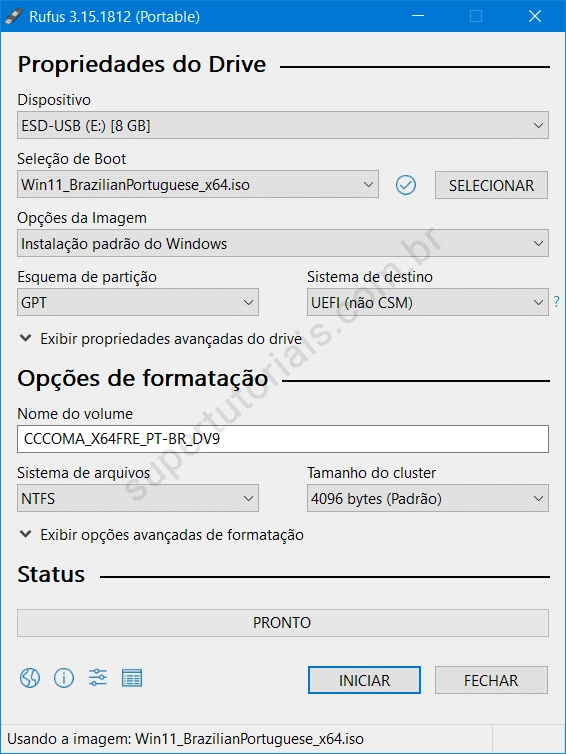This screenshot has height=754, width=566.
Task: Click the Nome do volume text field
Action: pyautogui.click(x=283, y=439)
